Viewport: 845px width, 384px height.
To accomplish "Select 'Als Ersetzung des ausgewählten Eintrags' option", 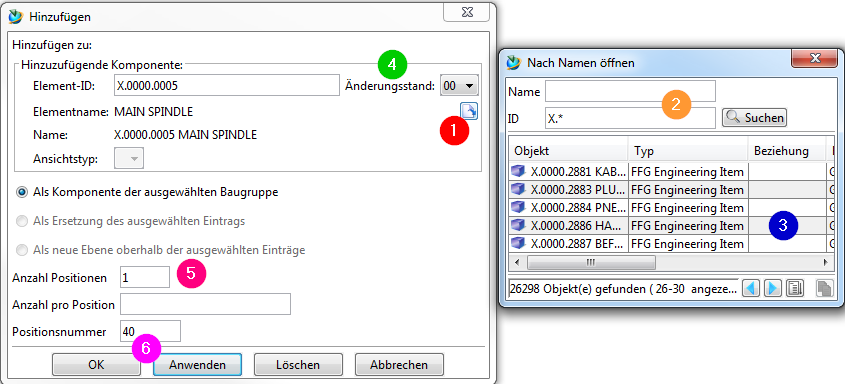I will [x=23, y=221].
